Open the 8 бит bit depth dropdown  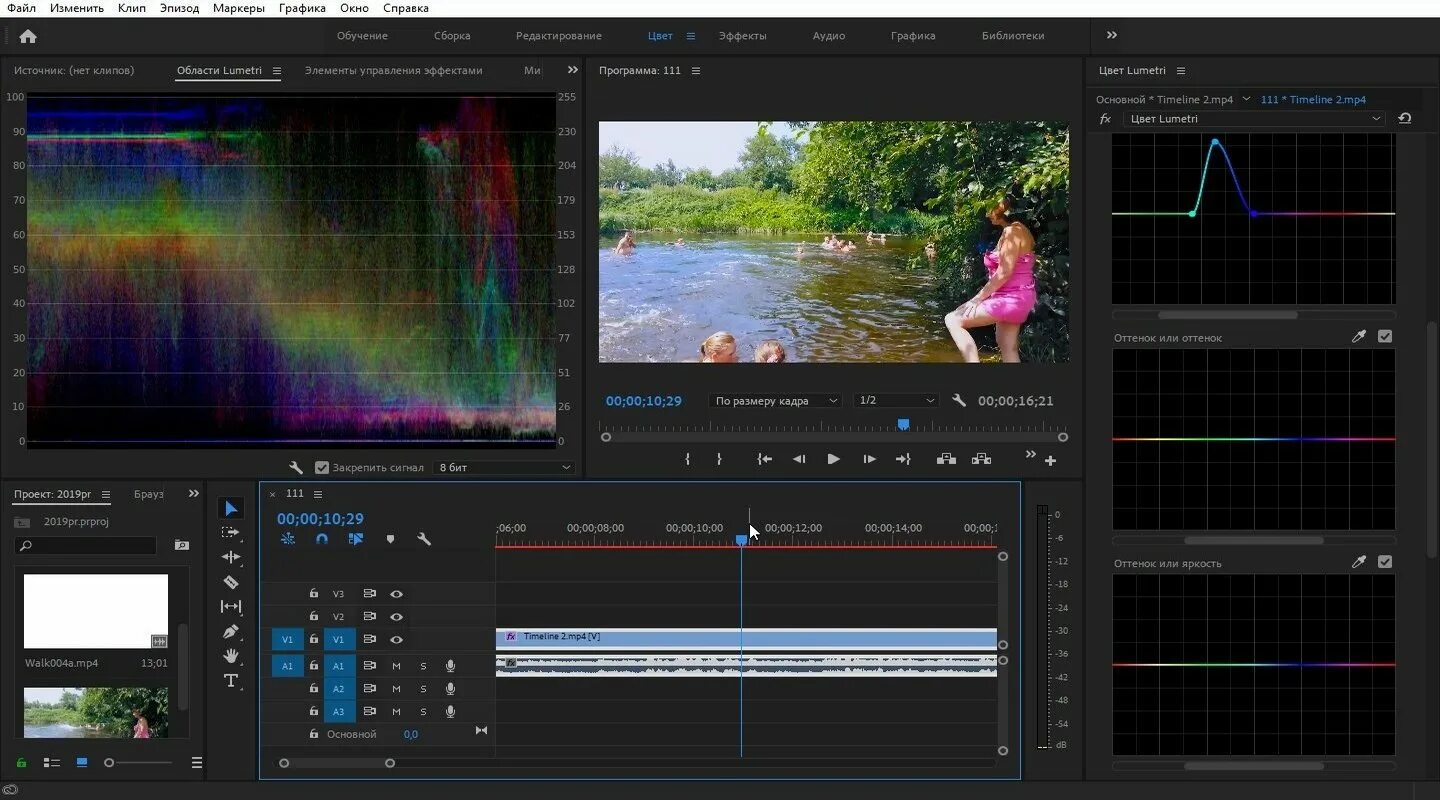(x=504, y=467)
